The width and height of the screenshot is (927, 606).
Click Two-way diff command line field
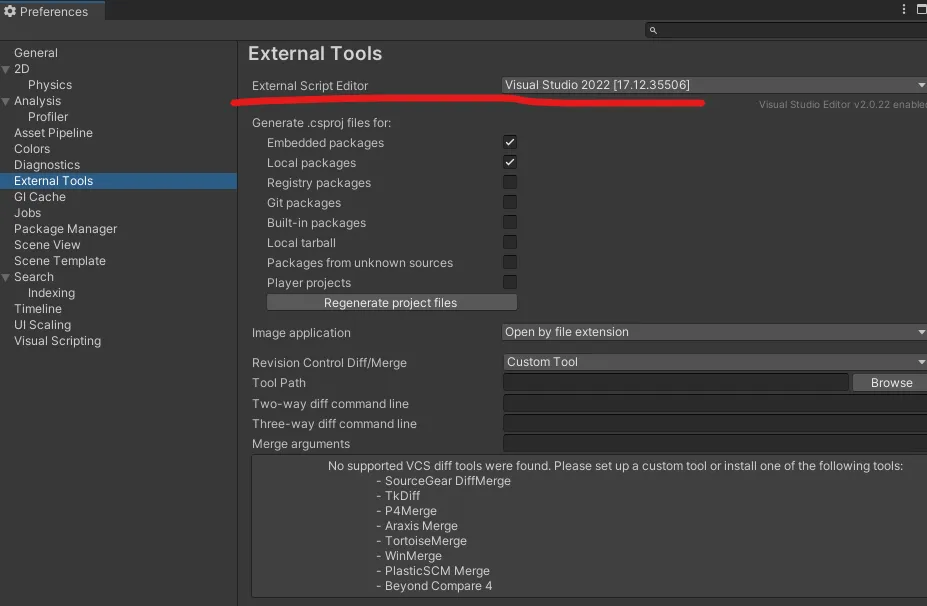pos(715,404)
